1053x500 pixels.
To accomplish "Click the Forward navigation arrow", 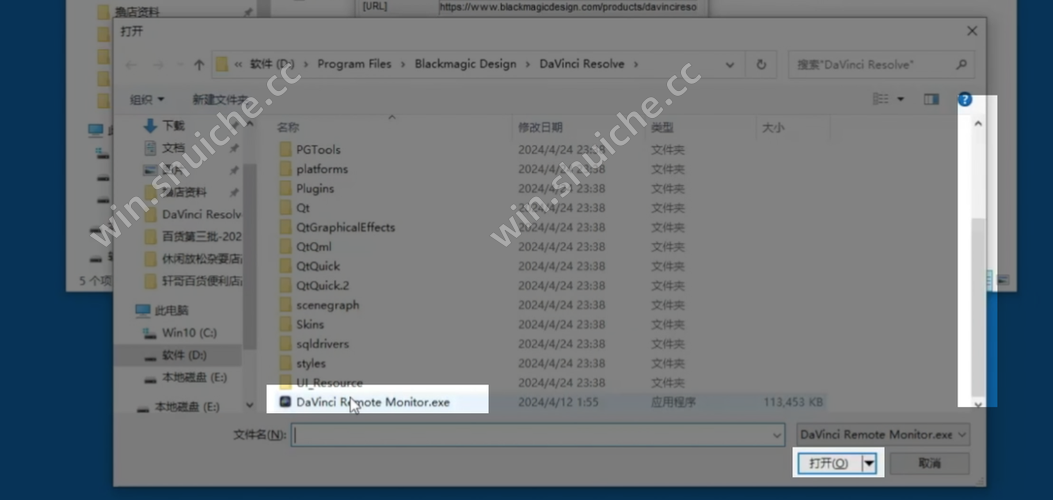I will [x=158, y=64].
